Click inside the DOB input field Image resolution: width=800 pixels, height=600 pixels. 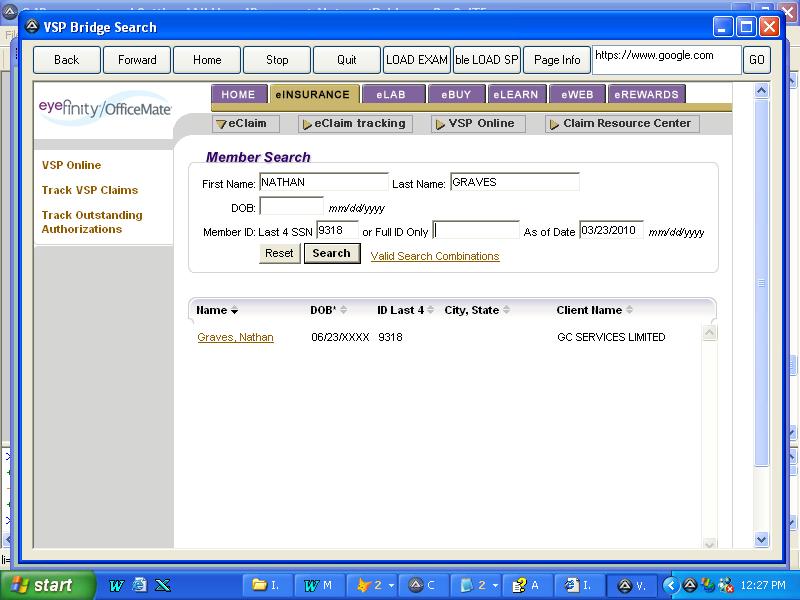point(291,207)
